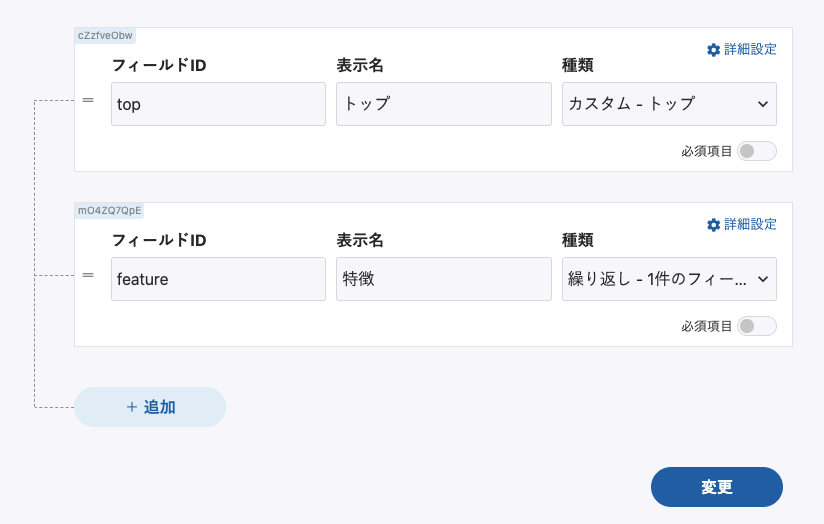The image size is (824, 524).
Task: Click drag handle icon for top field
Action: click(x=88, y=100)
